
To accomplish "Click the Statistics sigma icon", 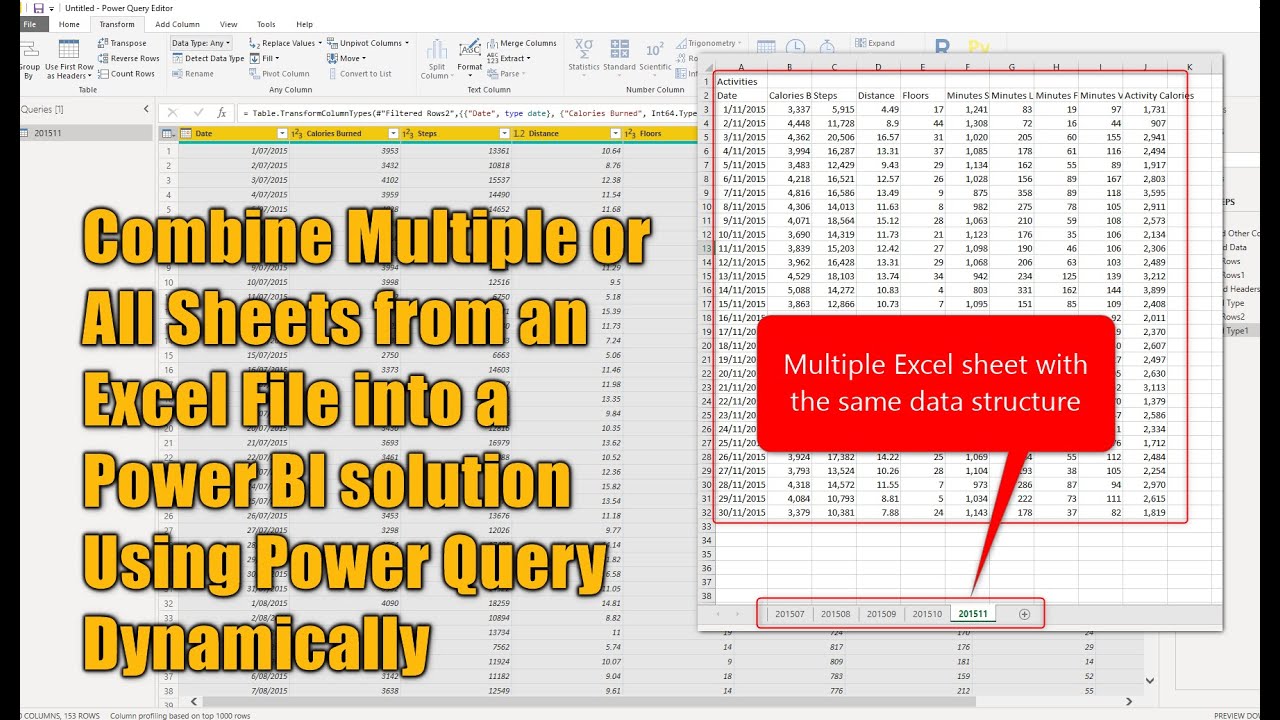I will coord(585,49).
